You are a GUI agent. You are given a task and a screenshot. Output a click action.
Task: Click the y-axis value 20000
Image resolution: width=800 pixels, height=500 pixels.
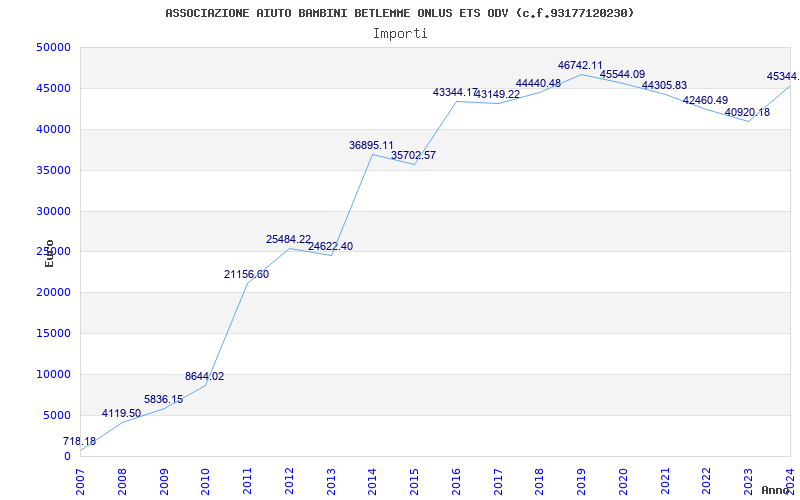tap(53, 293)
